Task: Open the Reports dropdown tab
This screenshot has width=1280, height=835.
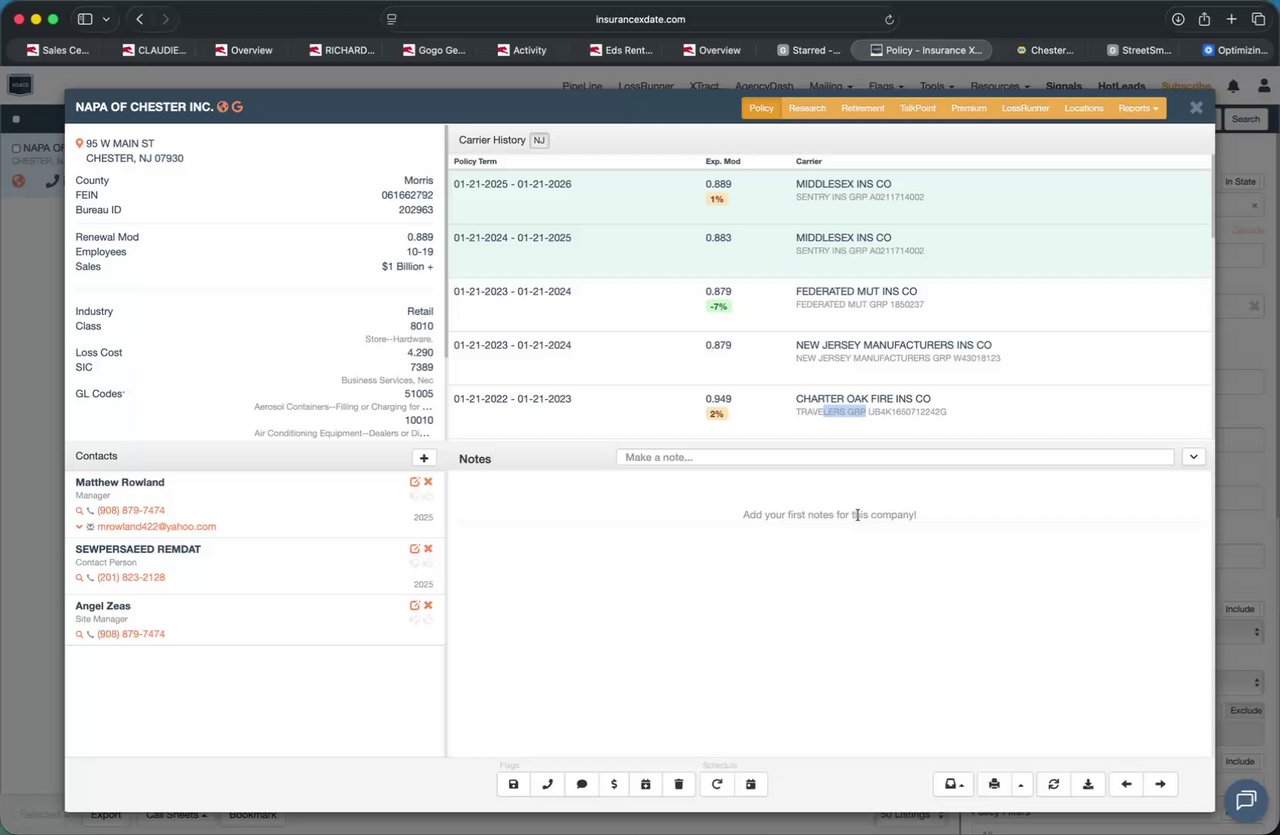Action: 1138,108
